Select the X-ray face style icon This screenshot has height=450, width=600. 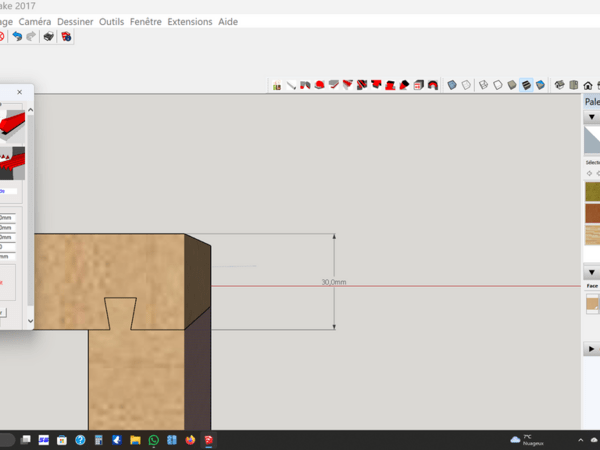pos(452,86)
